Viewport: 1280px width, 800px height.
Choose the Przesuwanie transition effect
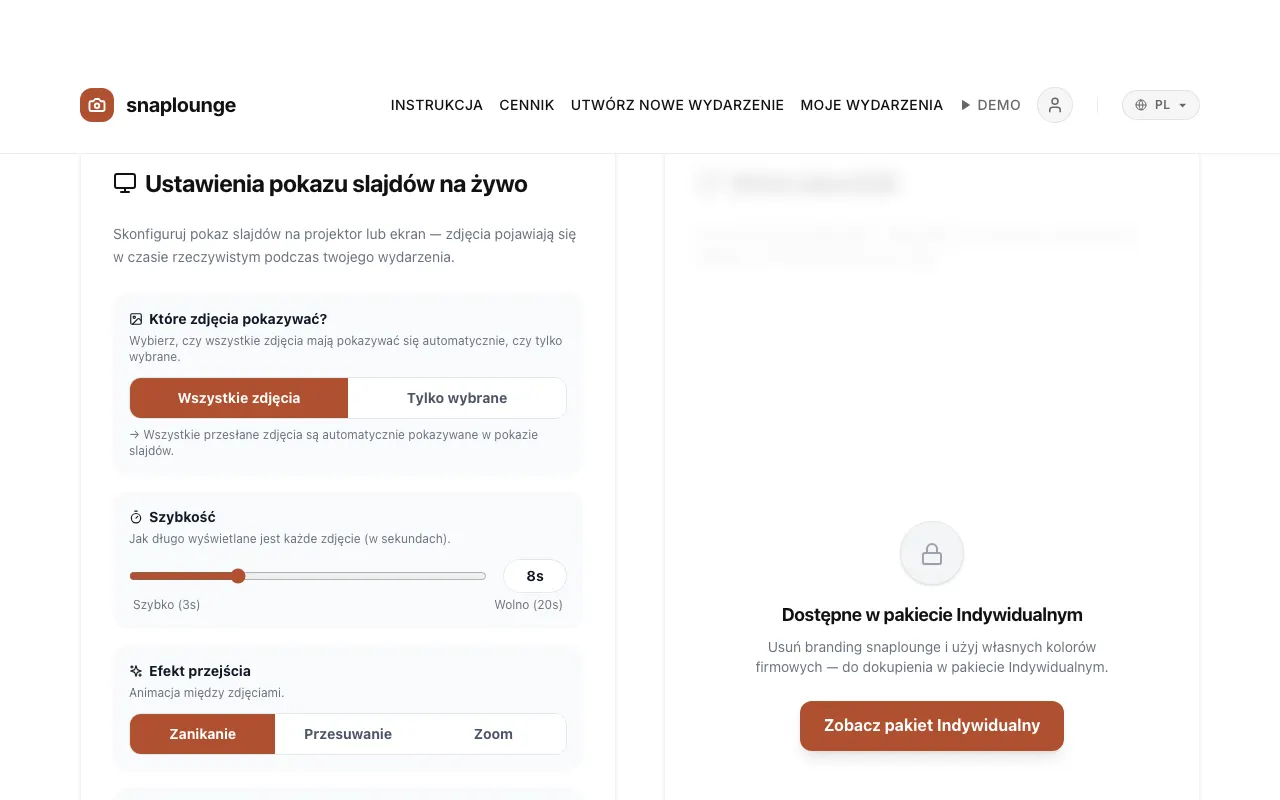[348, 734]
